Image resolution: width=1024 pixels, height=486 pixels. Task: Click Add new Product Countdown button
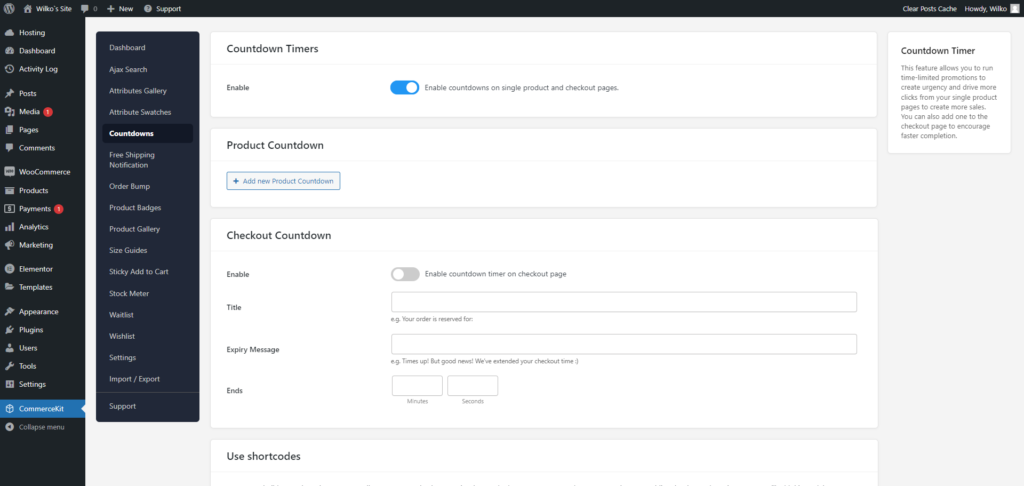(283, 181)
